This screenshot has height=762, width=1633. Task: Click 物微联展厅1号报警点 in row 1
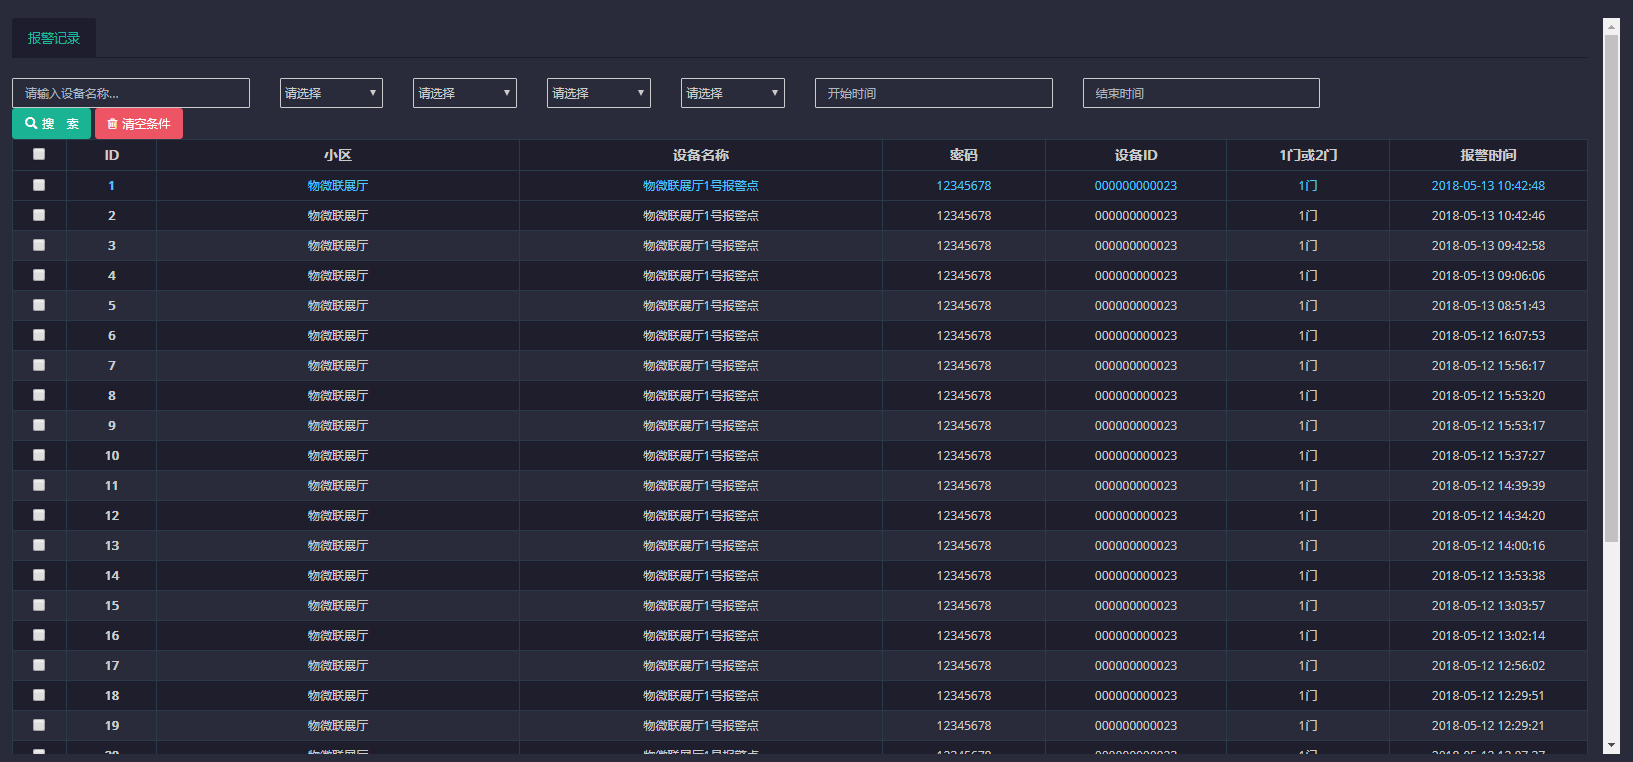(x=700, y=186)
